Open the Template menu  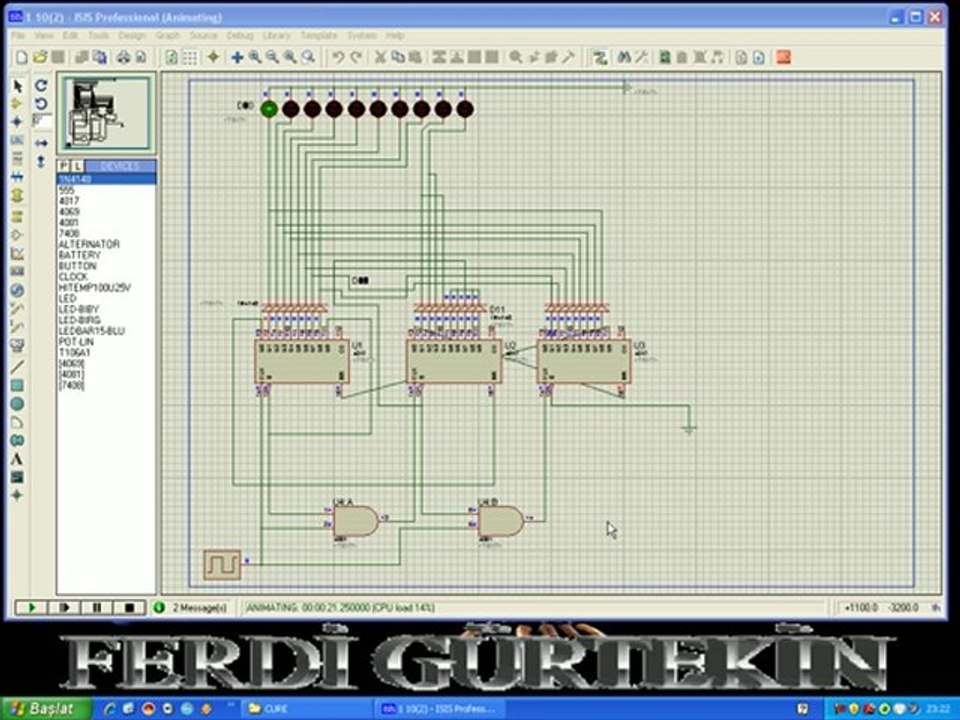click(x=318, y=36)
